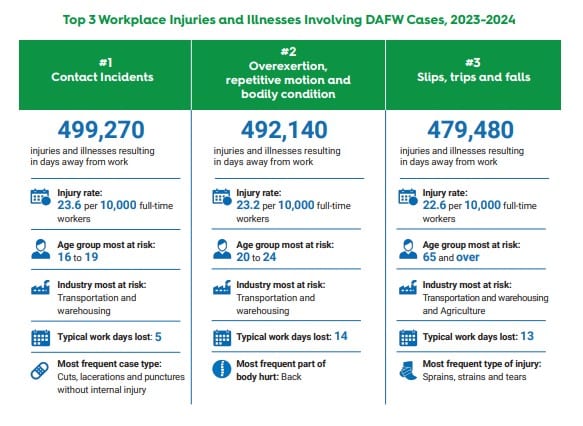Click the 492,140 figure

284,130
